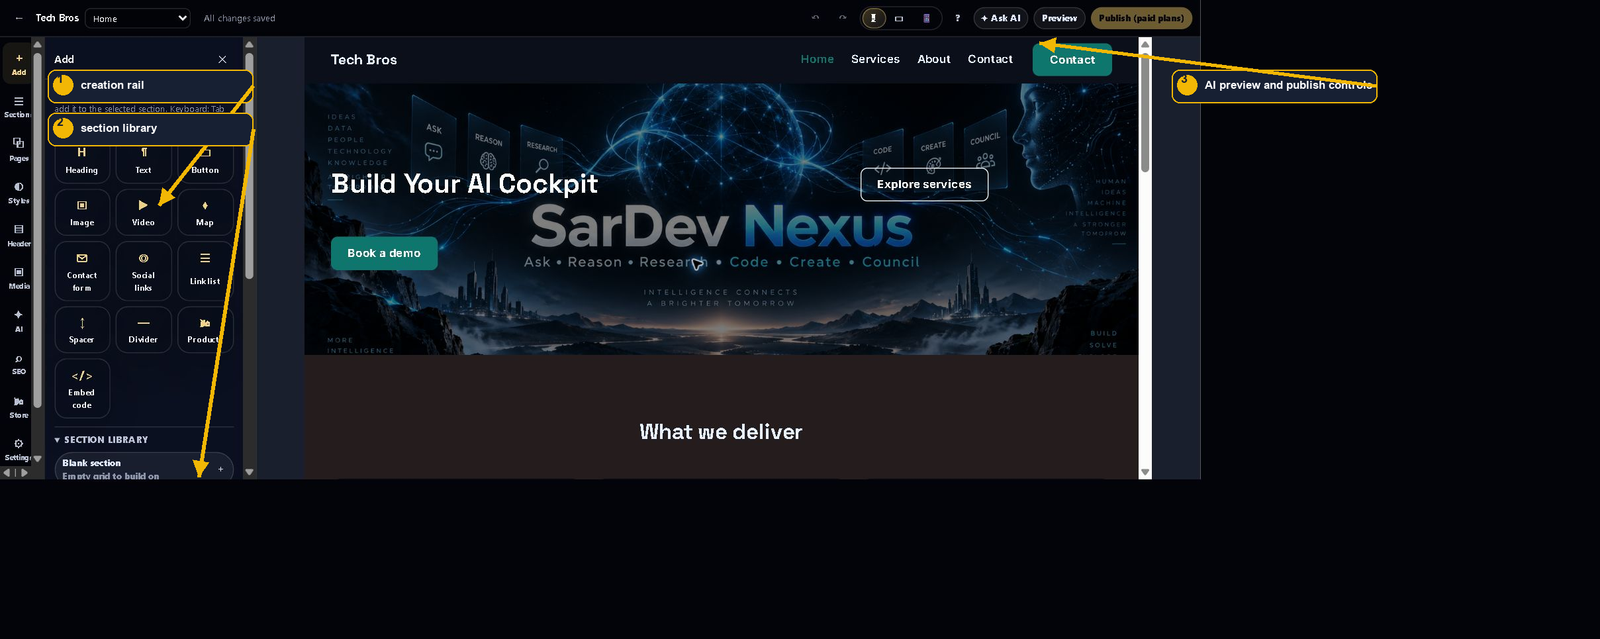Click Publish (paid plans) button
Viewport: 1600px width, 639px height.
pos(1141,18)
